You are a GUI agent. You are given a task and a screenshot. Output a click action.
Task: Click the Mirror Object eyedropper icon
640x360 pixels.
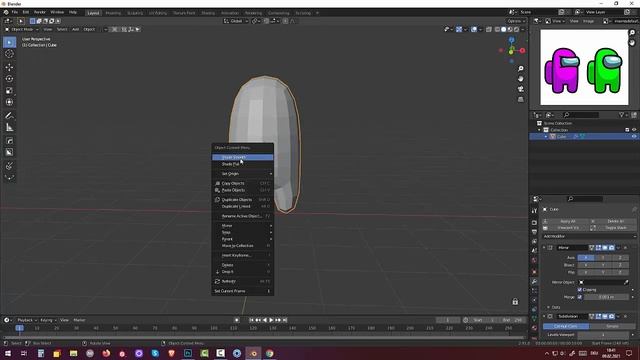pos(626,282)
